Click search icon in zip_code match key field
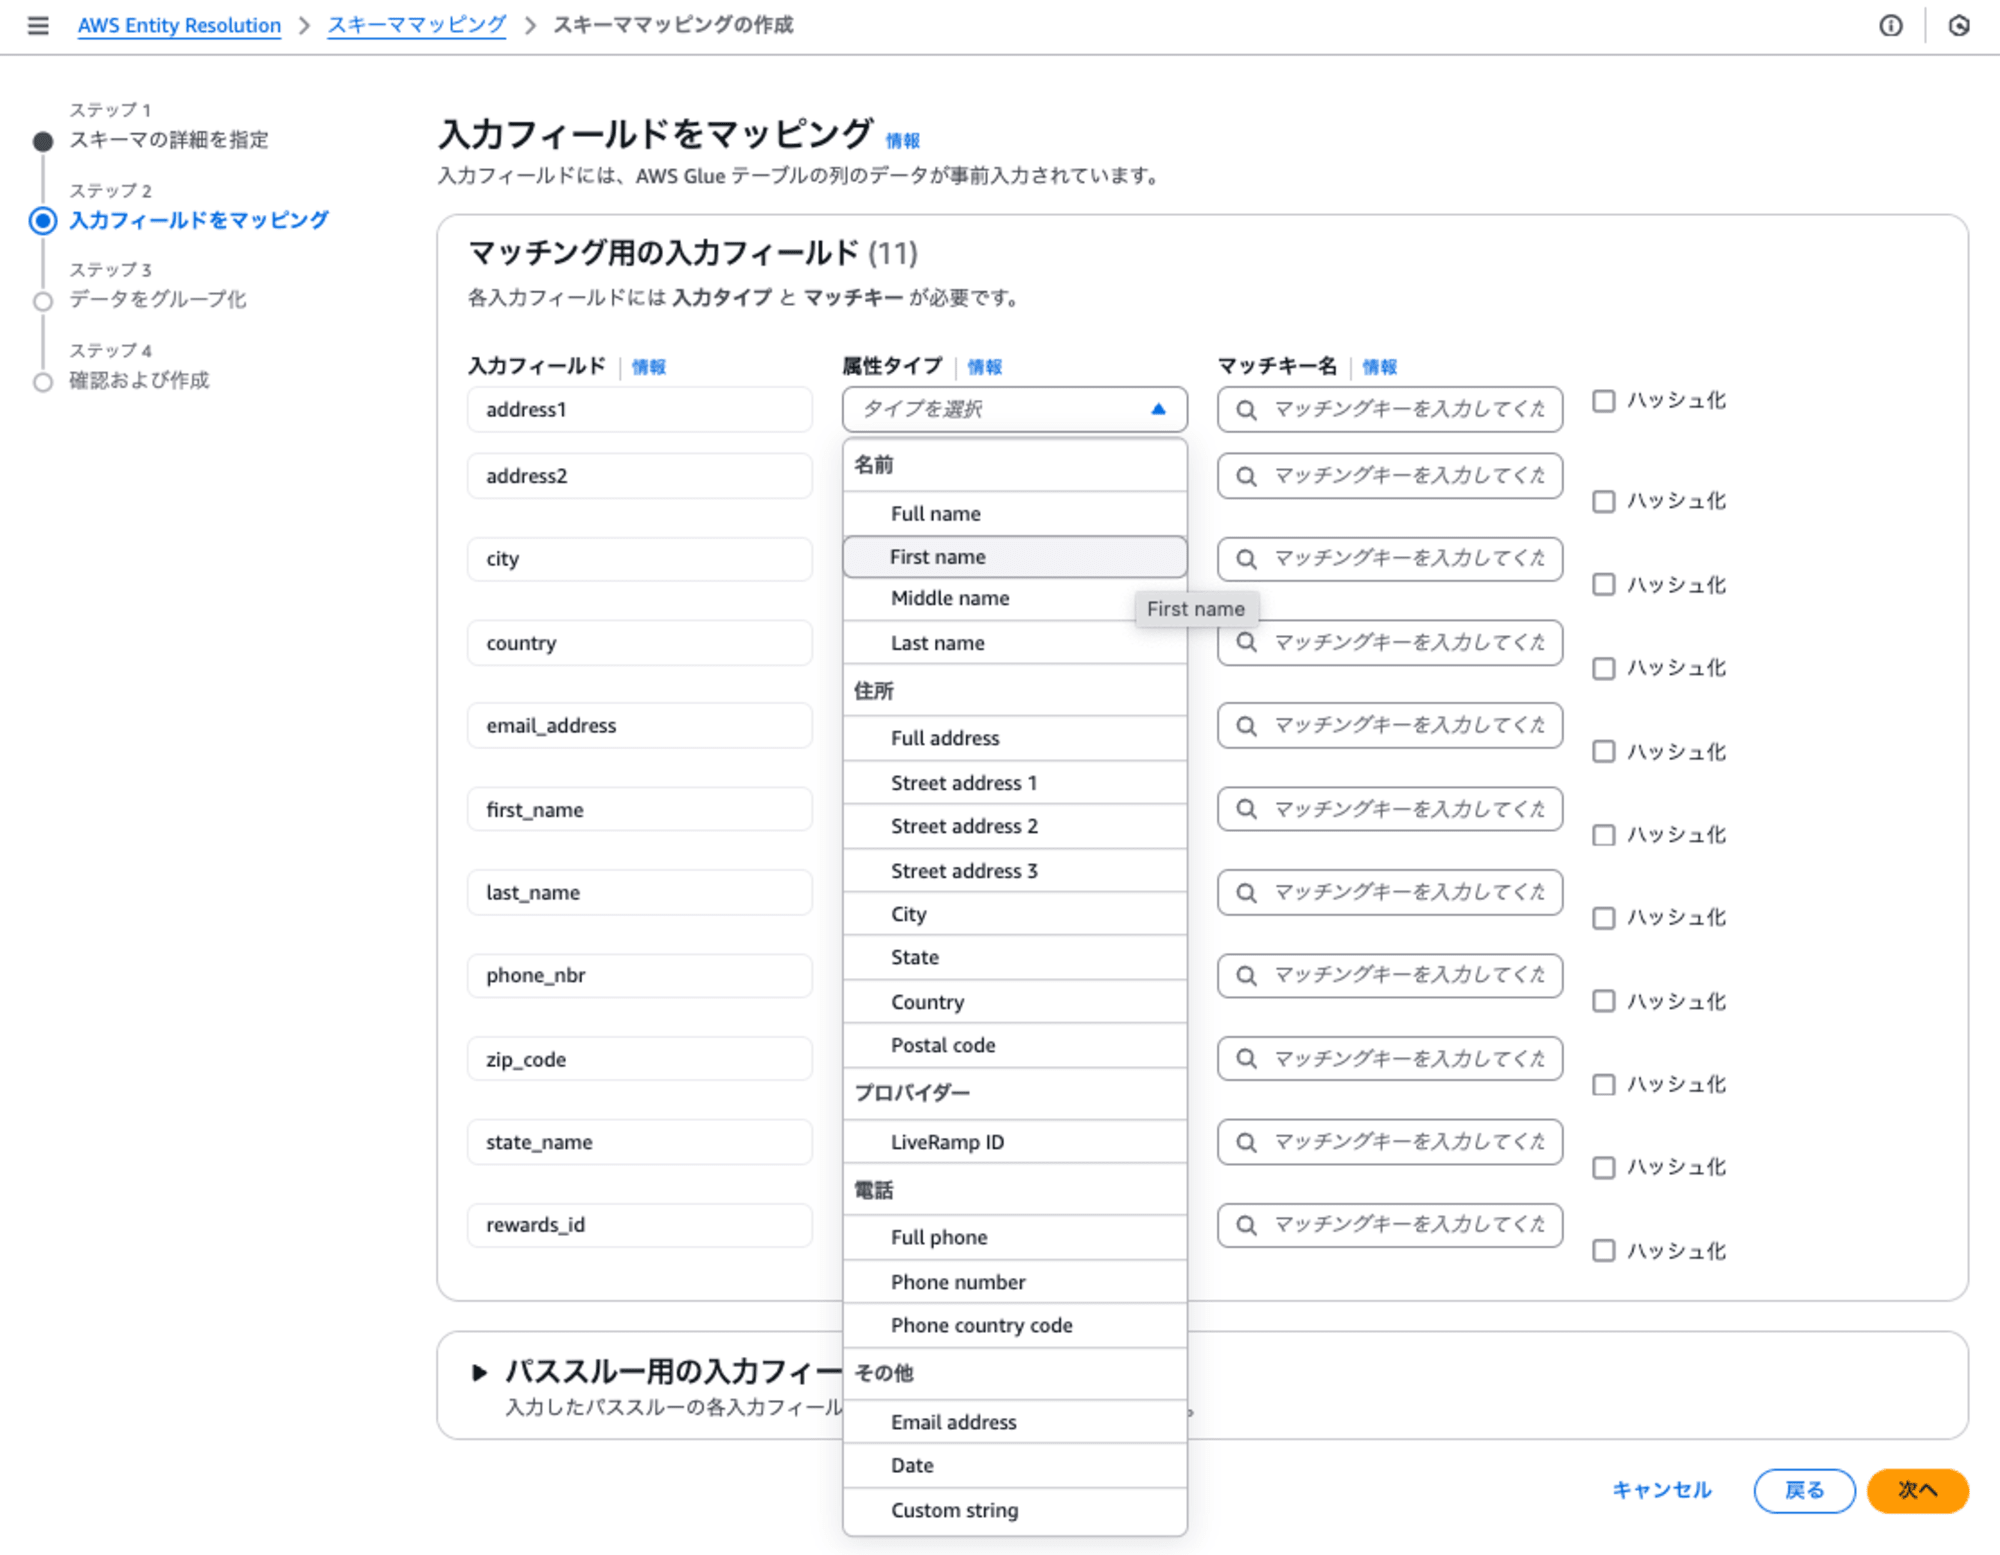2000x1555 pixels. point(1246,1059)
